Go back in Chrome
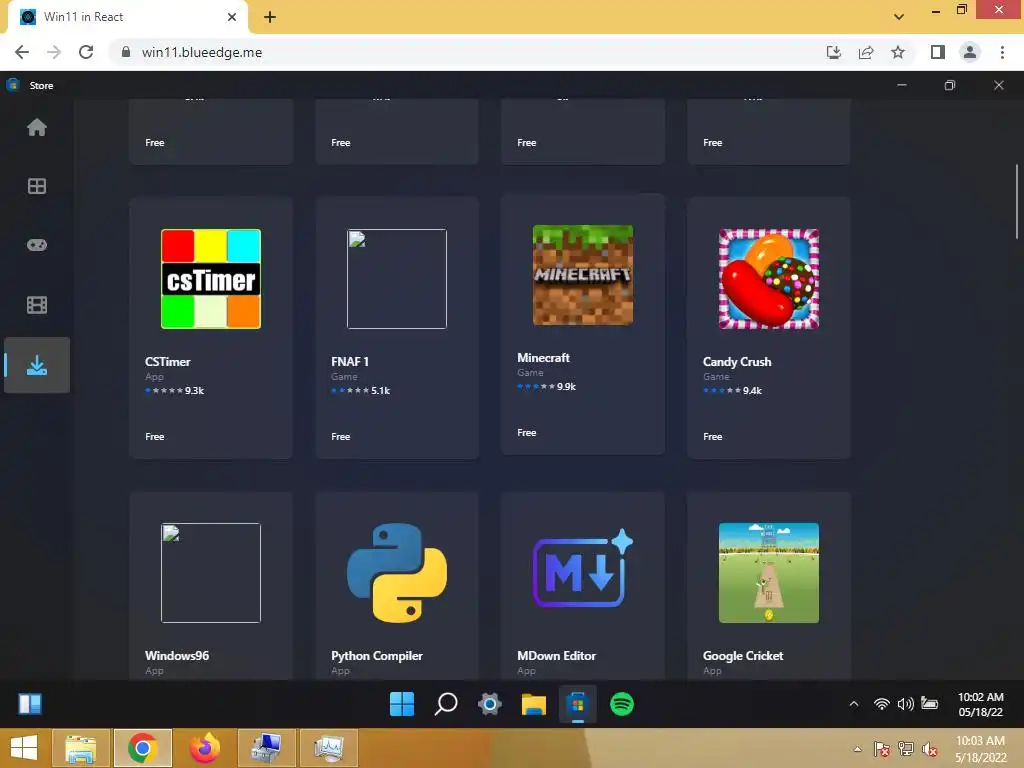This screenshot has height=768, width=1024. [22, 52]
